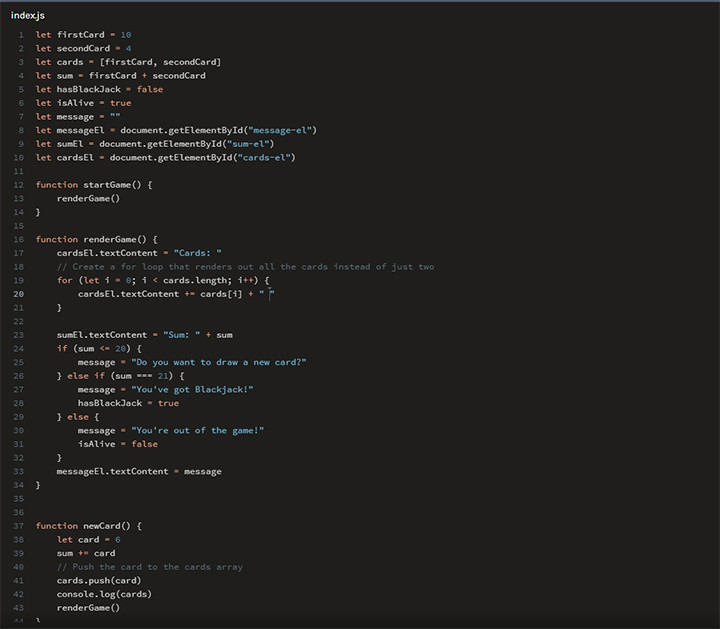The width and height of the screenshot is (720, 629).
Task: Click the comment about creating a for loop
Action: 246,267
